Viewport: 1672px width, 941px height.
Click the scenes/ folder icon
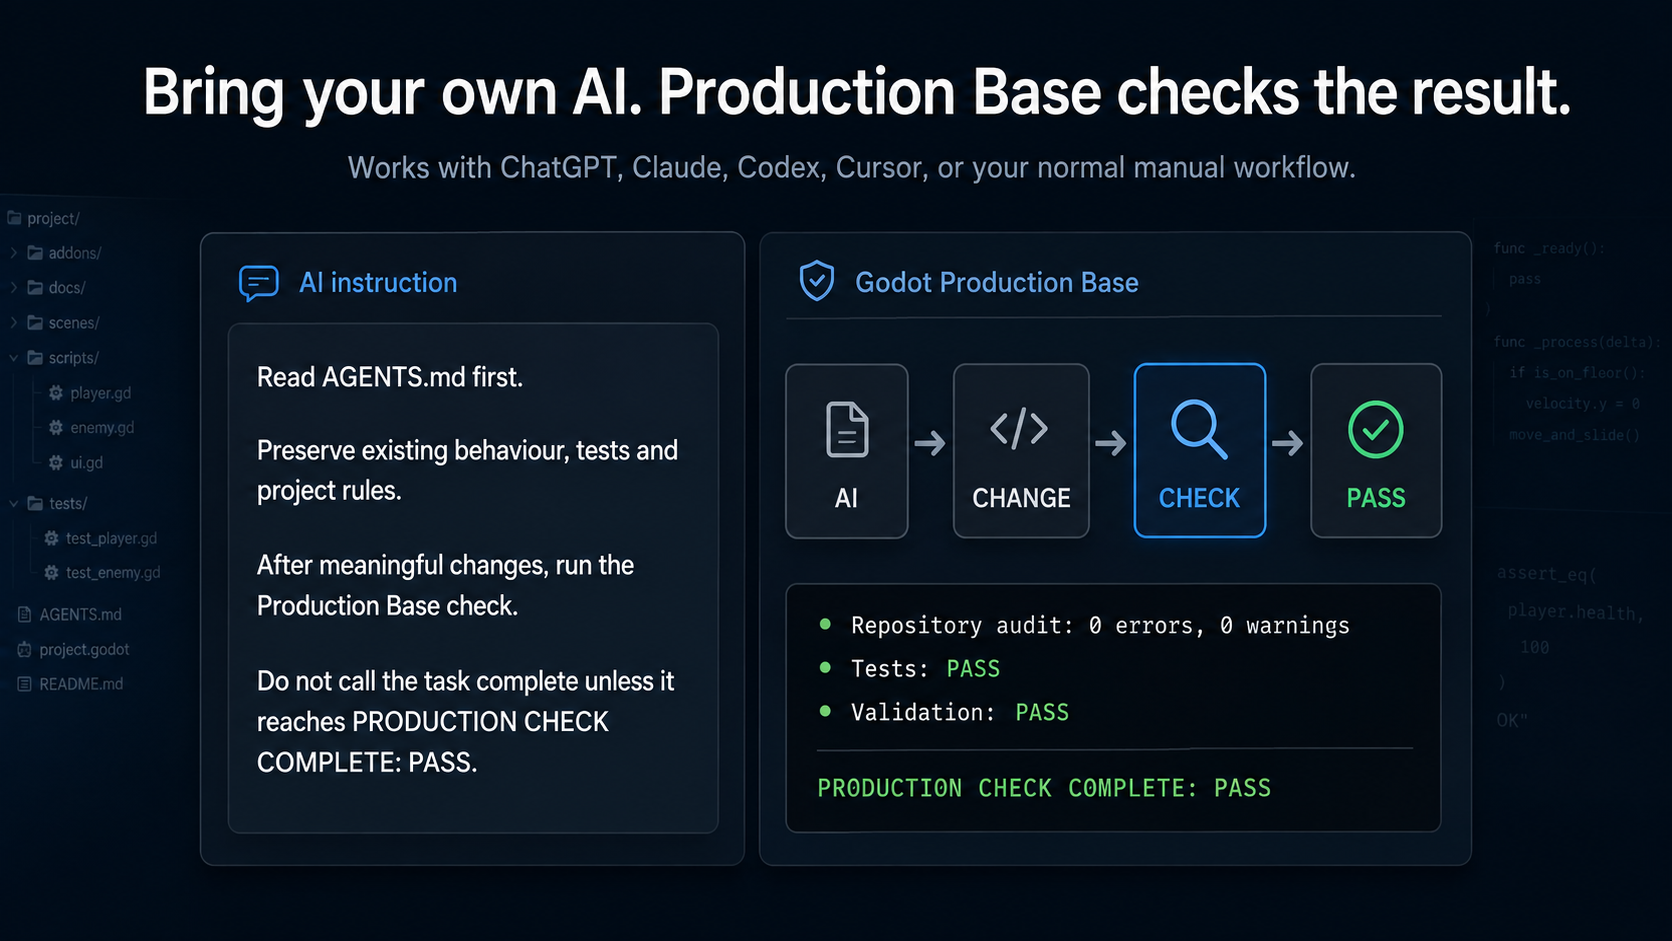pos(35,323)
